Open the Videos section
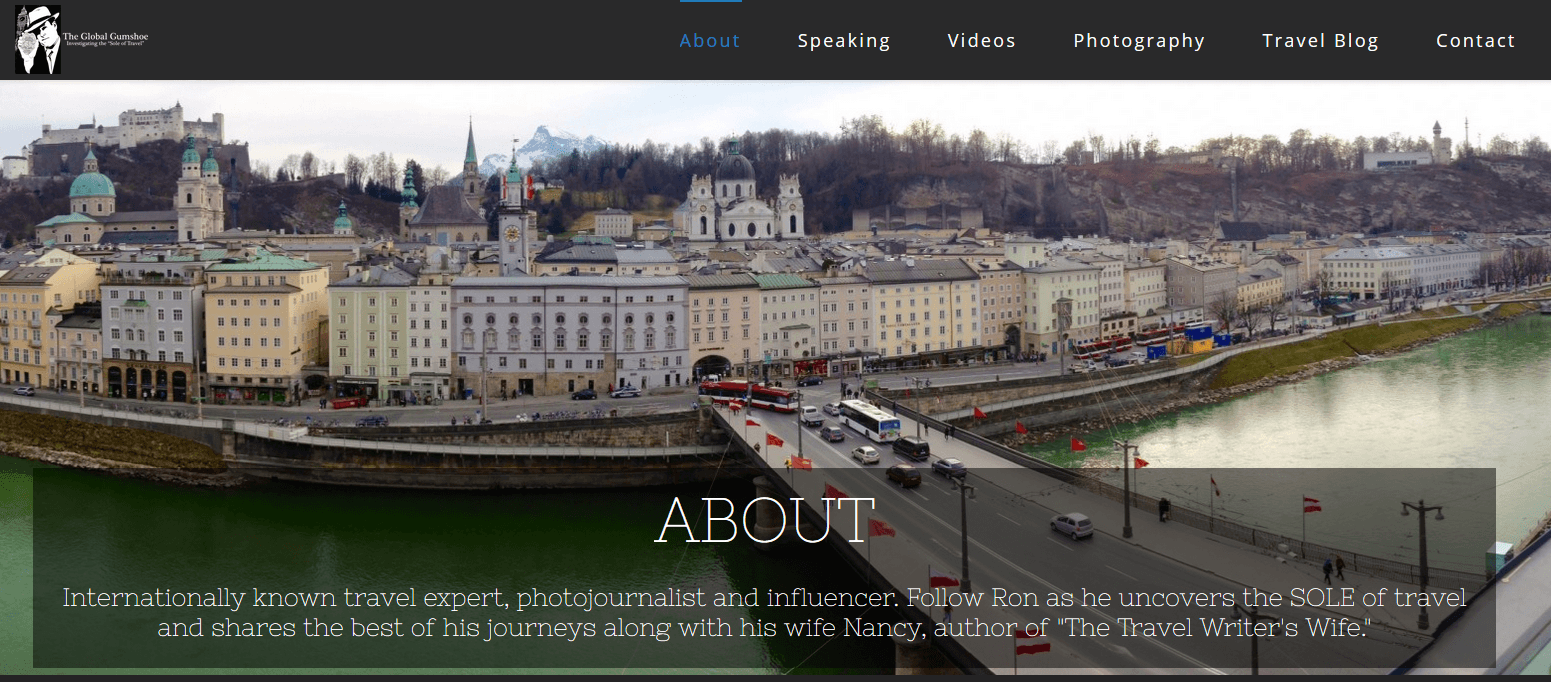Screen dimensions: 1551x682 (x=982, y=41)
